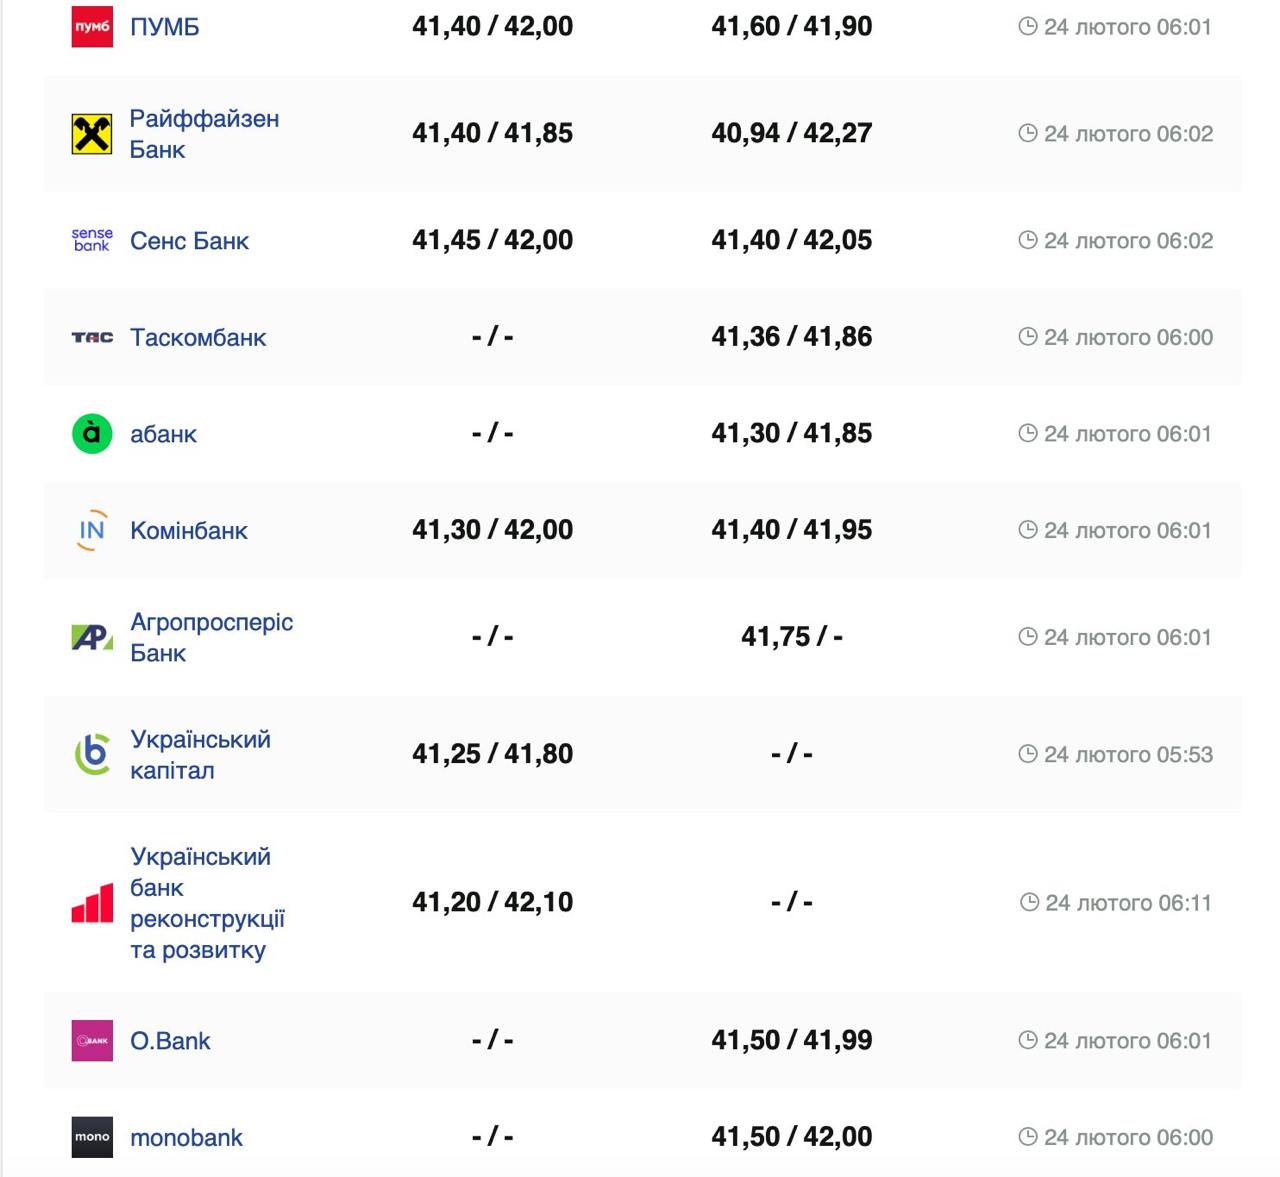This screenshot has width=1280, height=1177.
Task: Click the Райффайзен Банк yellow logo
Action: (x=92, y=134)
